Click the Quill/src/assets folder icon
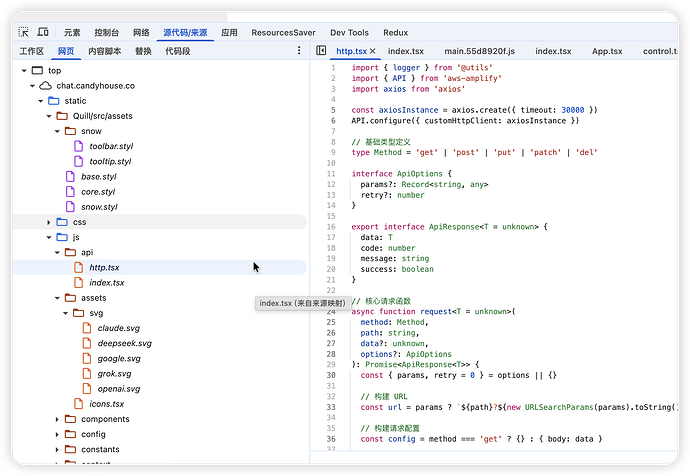Viewport: 690px width, 476px height. click(62, 116)
